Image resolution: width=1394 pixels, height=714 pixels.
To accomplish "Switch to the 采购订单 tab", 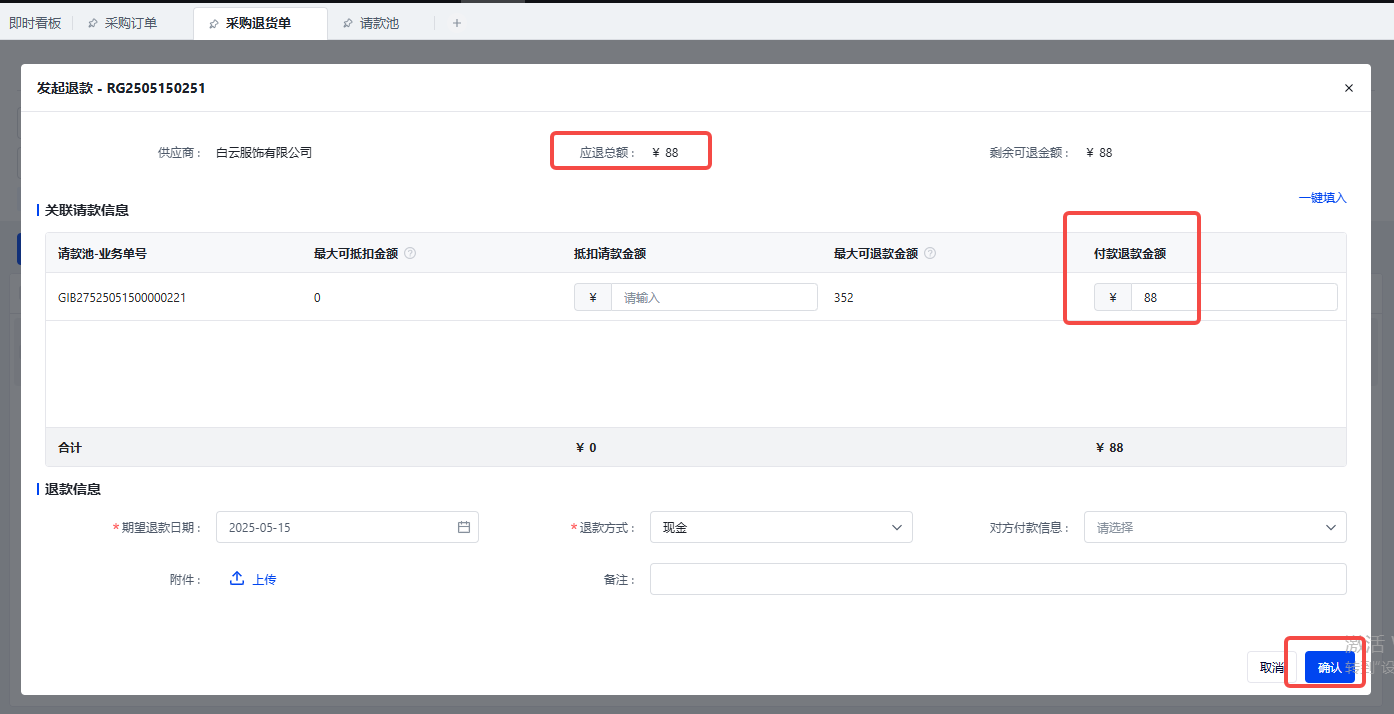I will click(x=131, y=23).
